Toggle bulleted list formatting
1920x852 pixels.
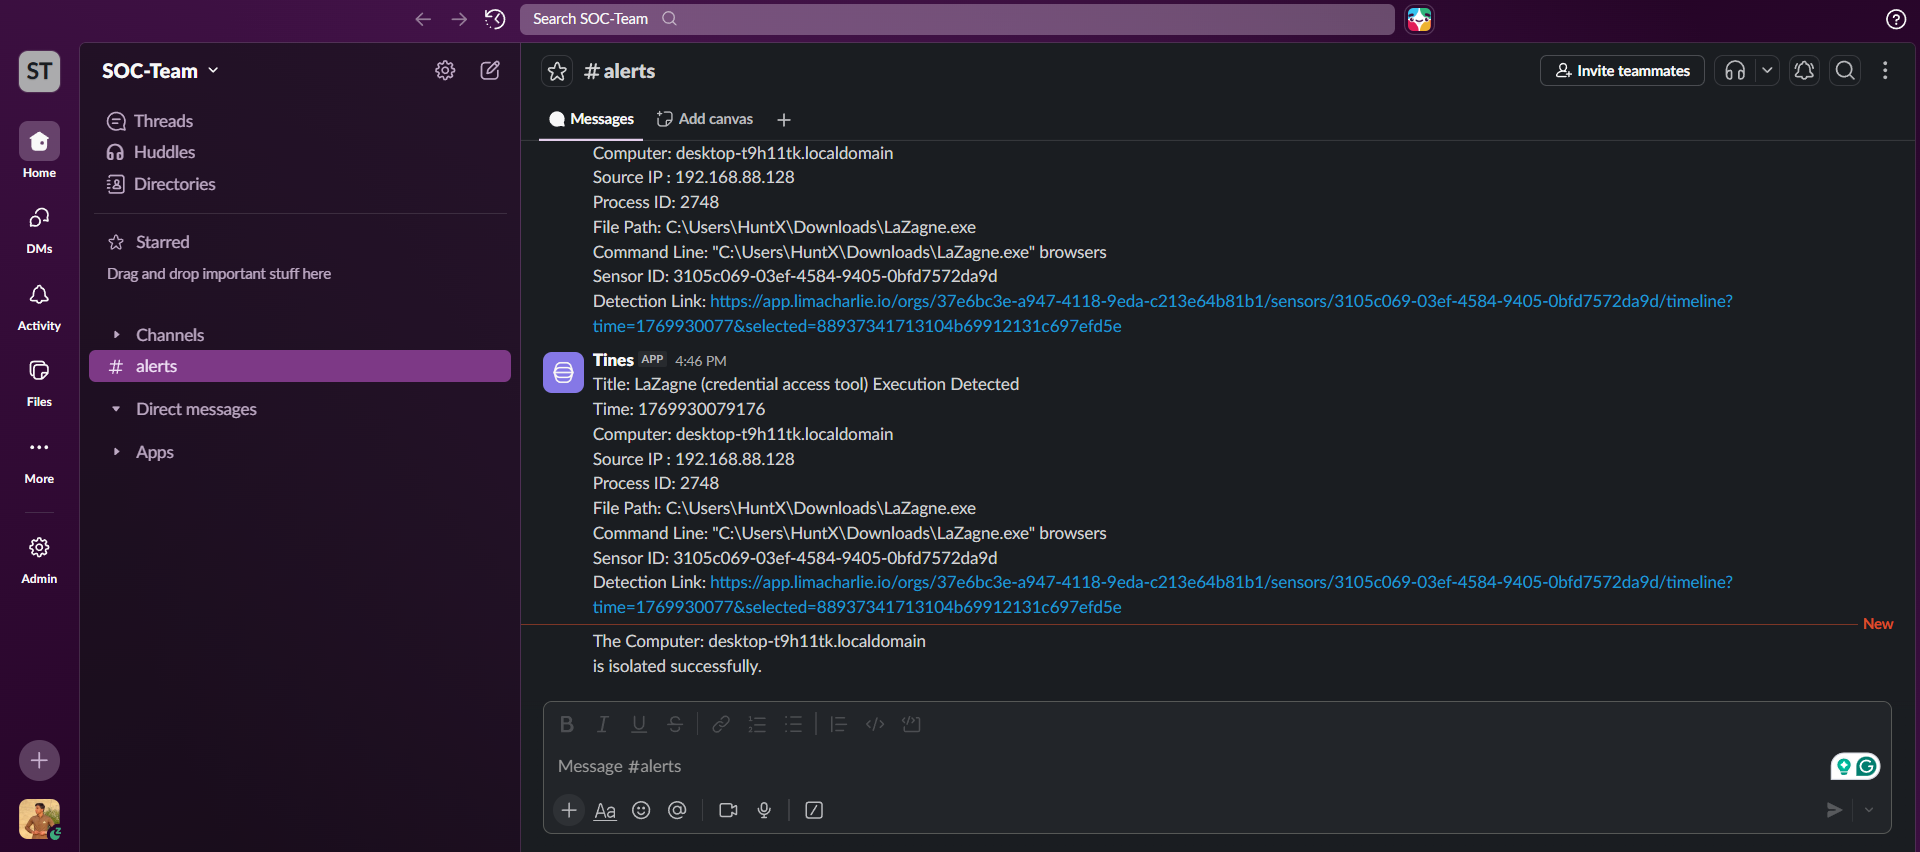[793, 724]
